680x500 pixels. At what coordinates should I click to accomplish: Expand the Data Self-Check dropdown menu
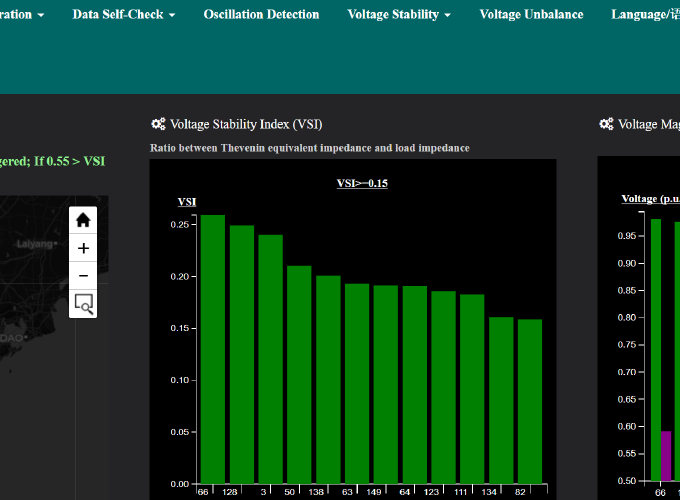[x=124, y=15]
